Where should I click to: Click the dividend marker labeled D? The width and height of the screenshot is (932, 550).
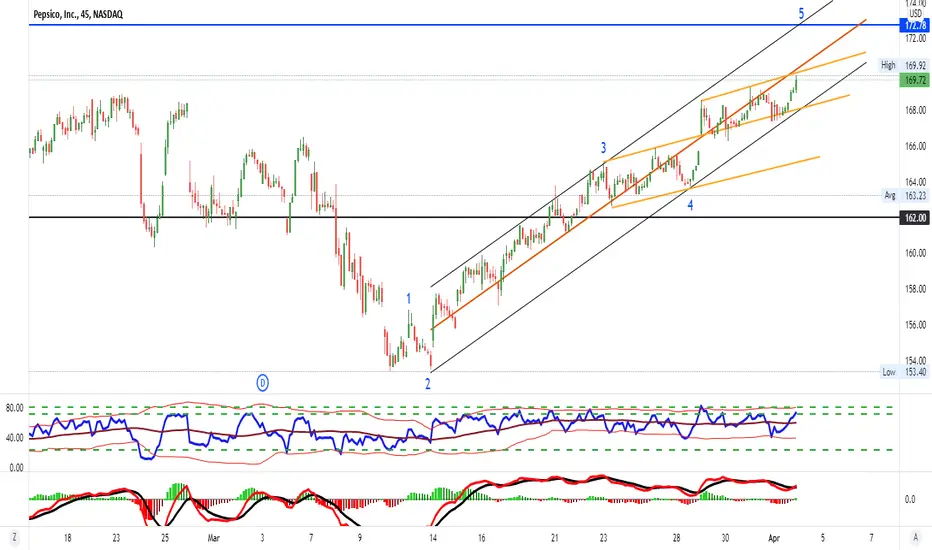(263, 383)
